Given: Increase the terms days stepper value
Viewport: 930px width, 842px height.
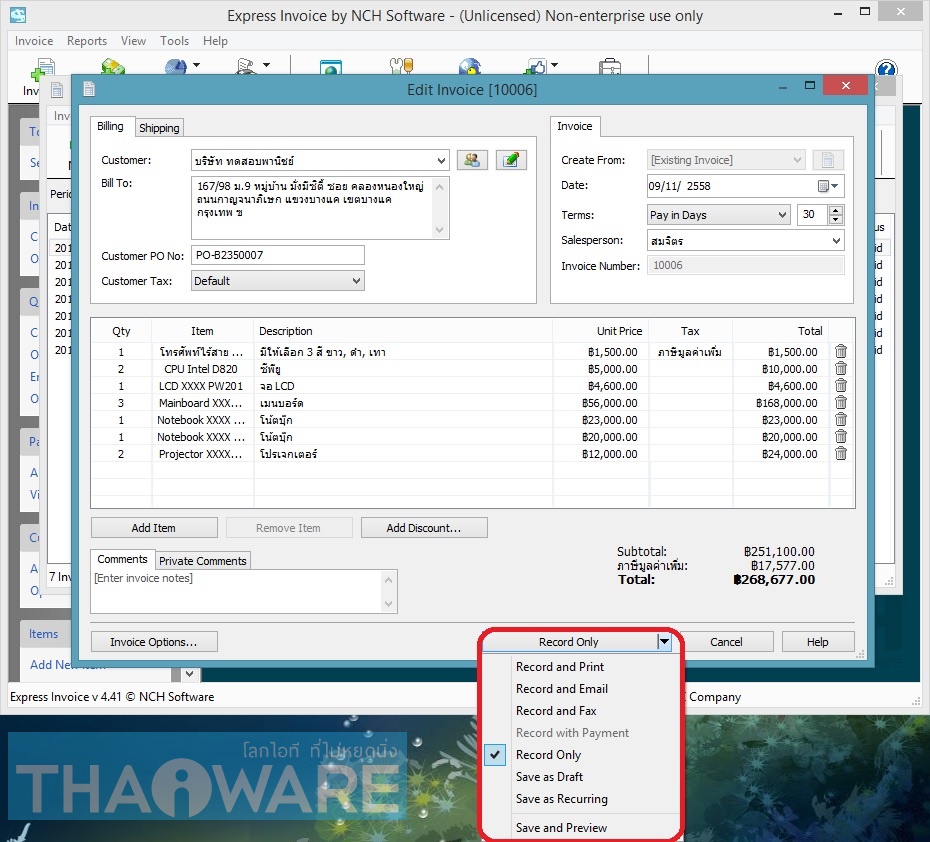Looking at the screenshot, I should click(x=836, y=210).
